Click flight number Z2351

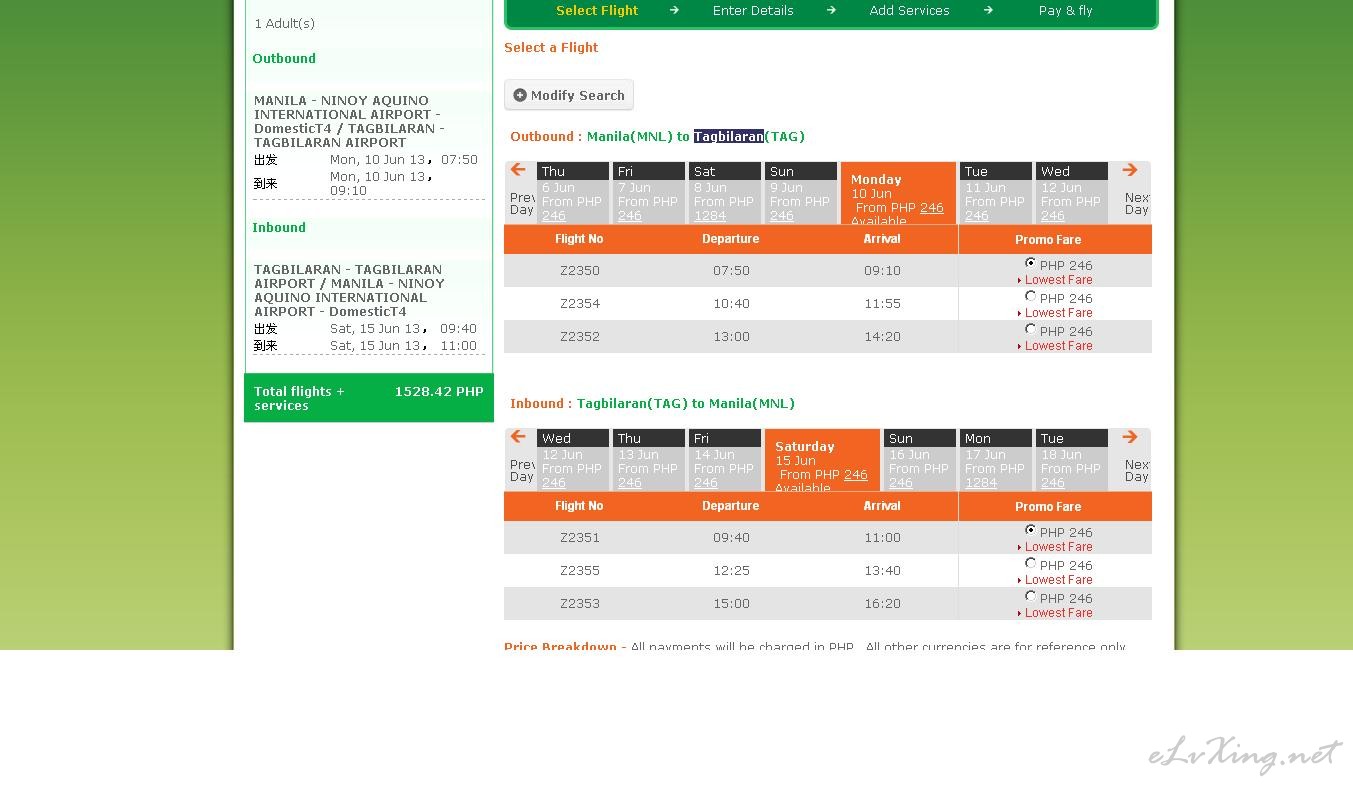click(x=580, y=538)
